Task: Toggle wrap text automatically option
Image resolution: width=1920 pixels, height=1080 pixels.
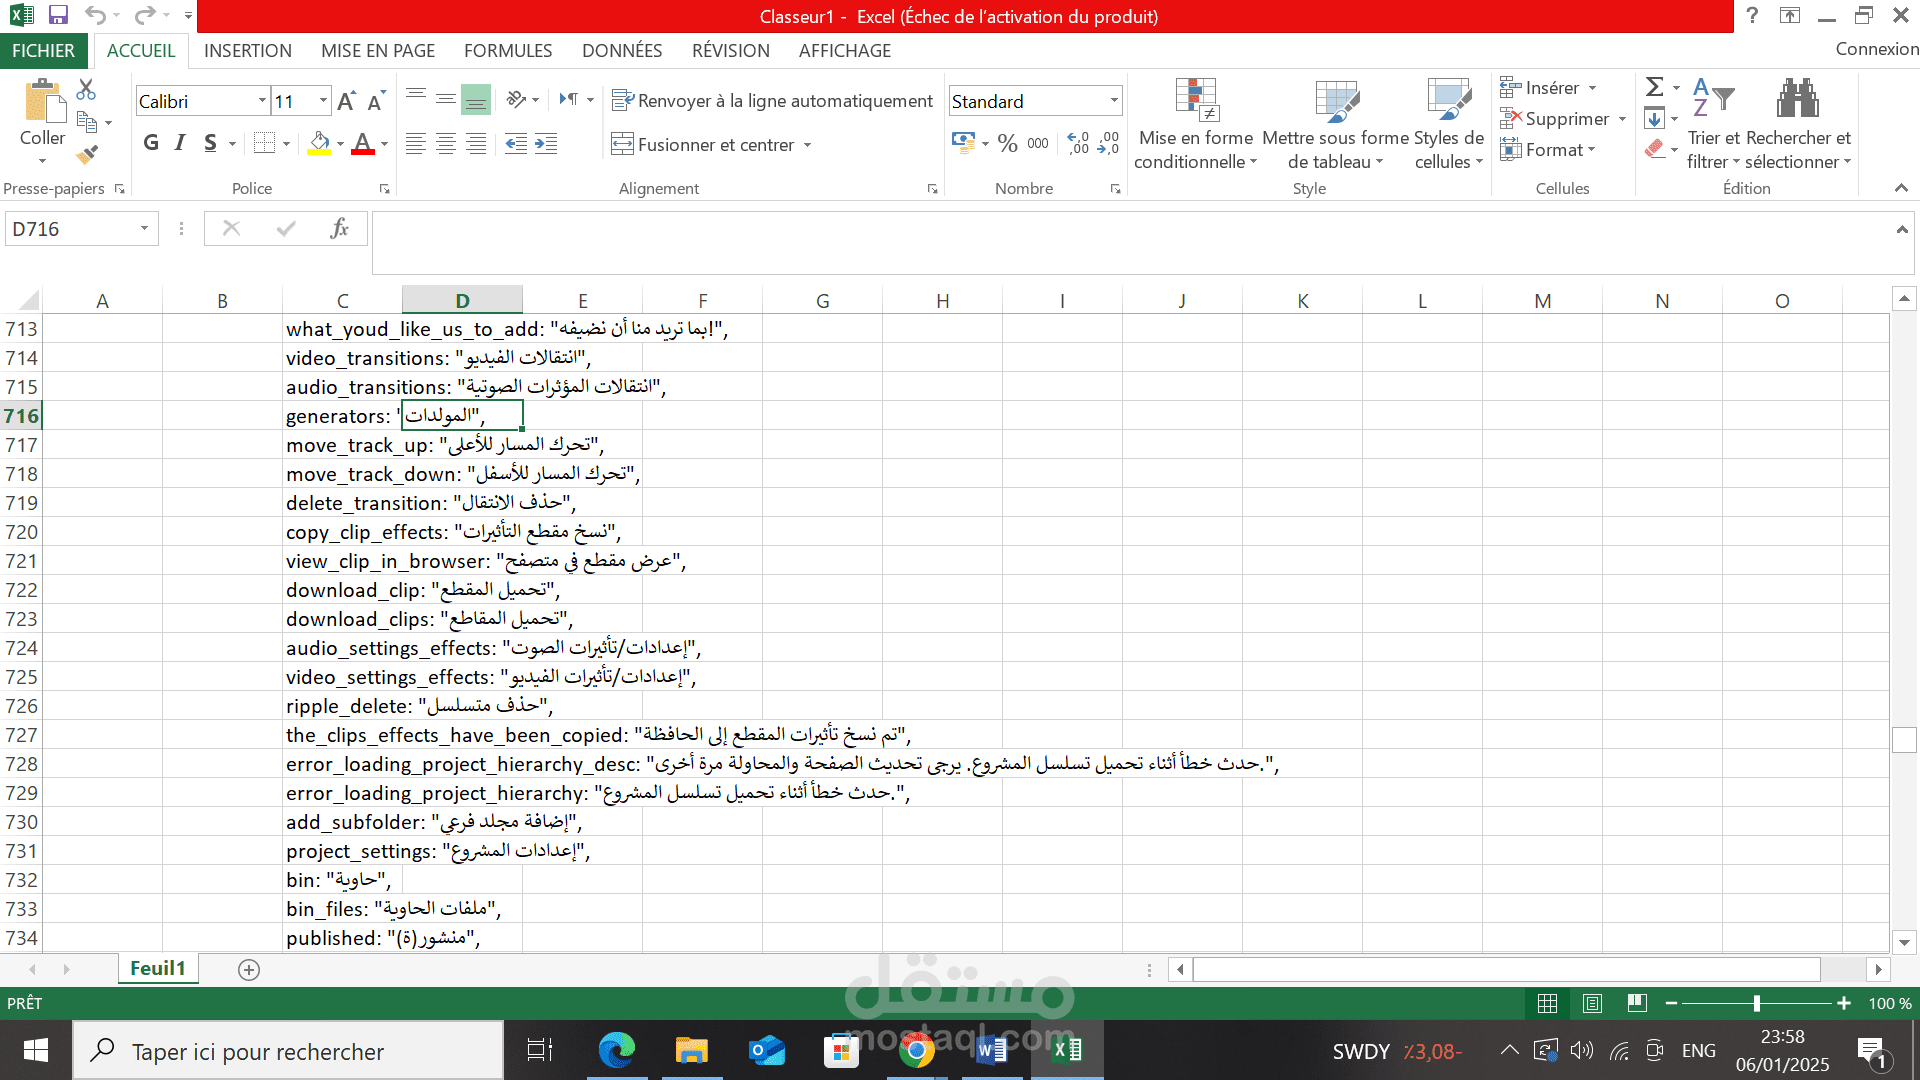Action: (772, 101)
